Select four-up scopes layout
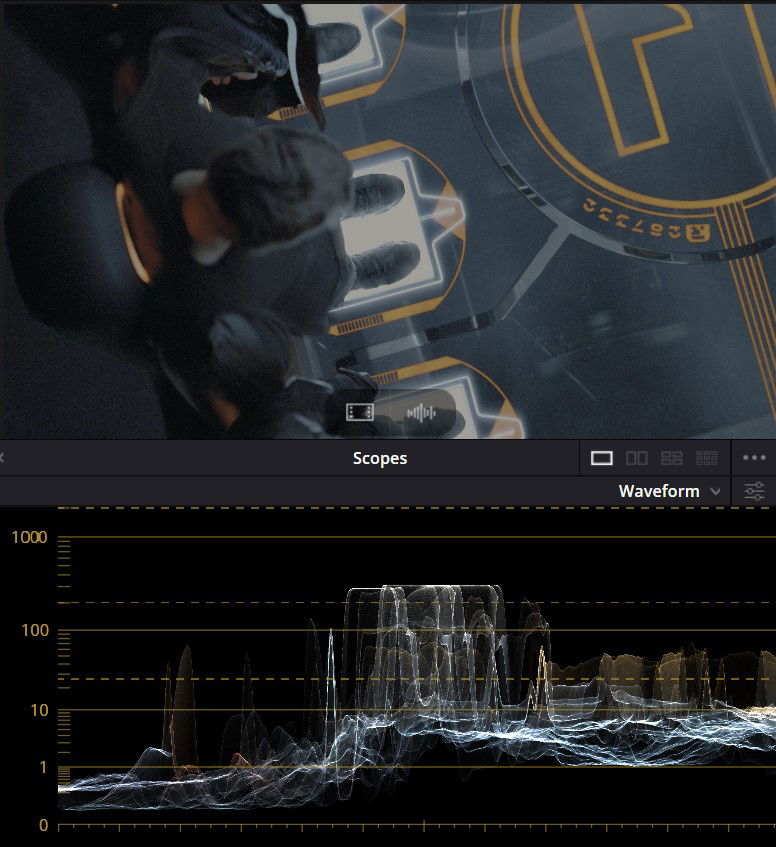Image resolution: width=776 pixels, height=847 pixels. 672,458
